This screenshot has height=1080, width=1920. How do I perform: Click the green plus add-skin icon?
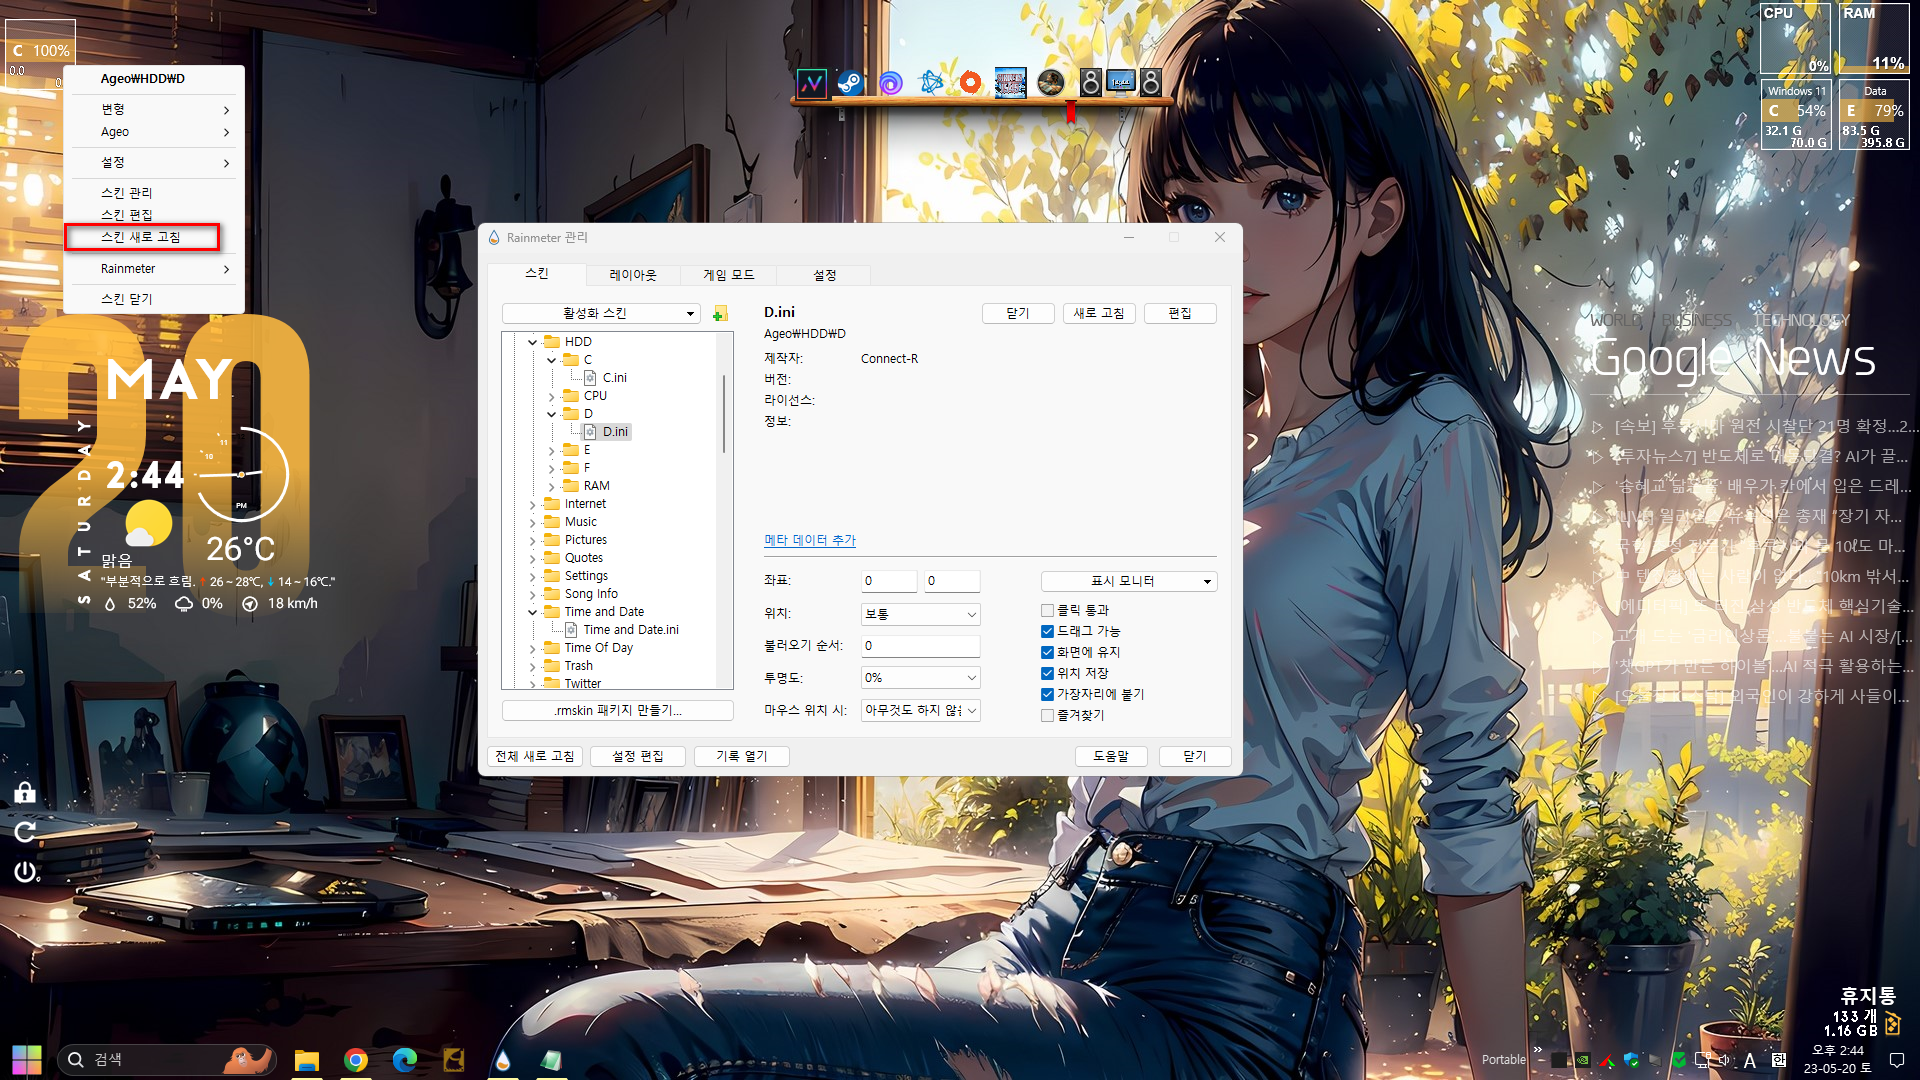coord(719,314)
